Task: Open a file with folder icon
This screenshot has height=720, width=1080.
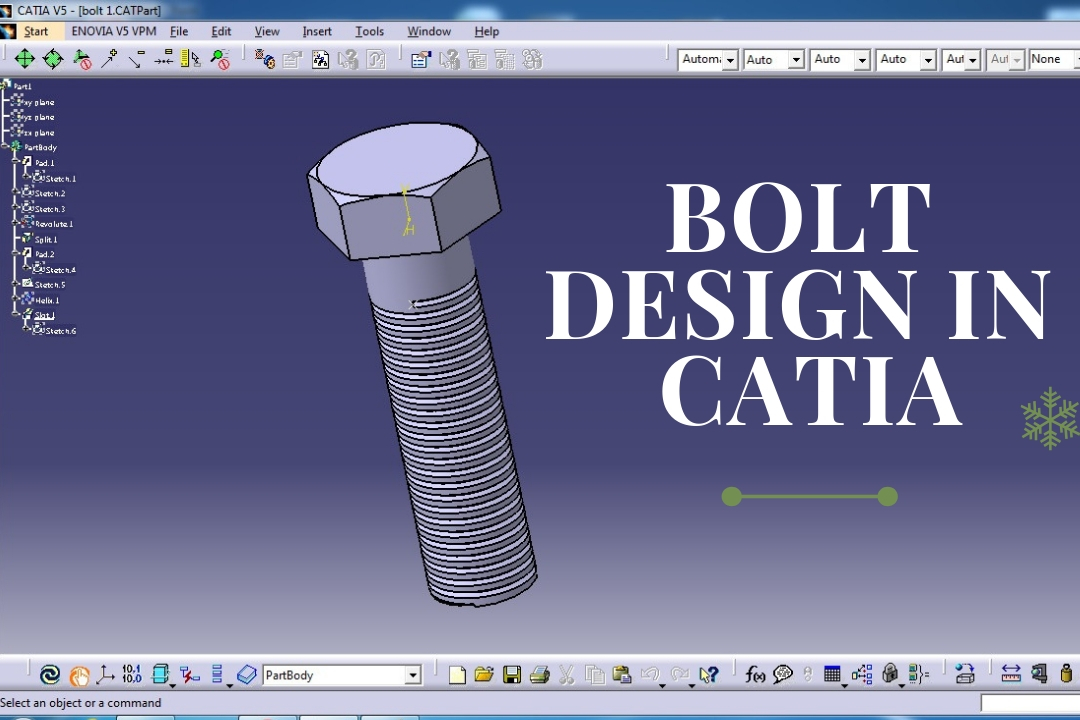Action: pos(484,674)
